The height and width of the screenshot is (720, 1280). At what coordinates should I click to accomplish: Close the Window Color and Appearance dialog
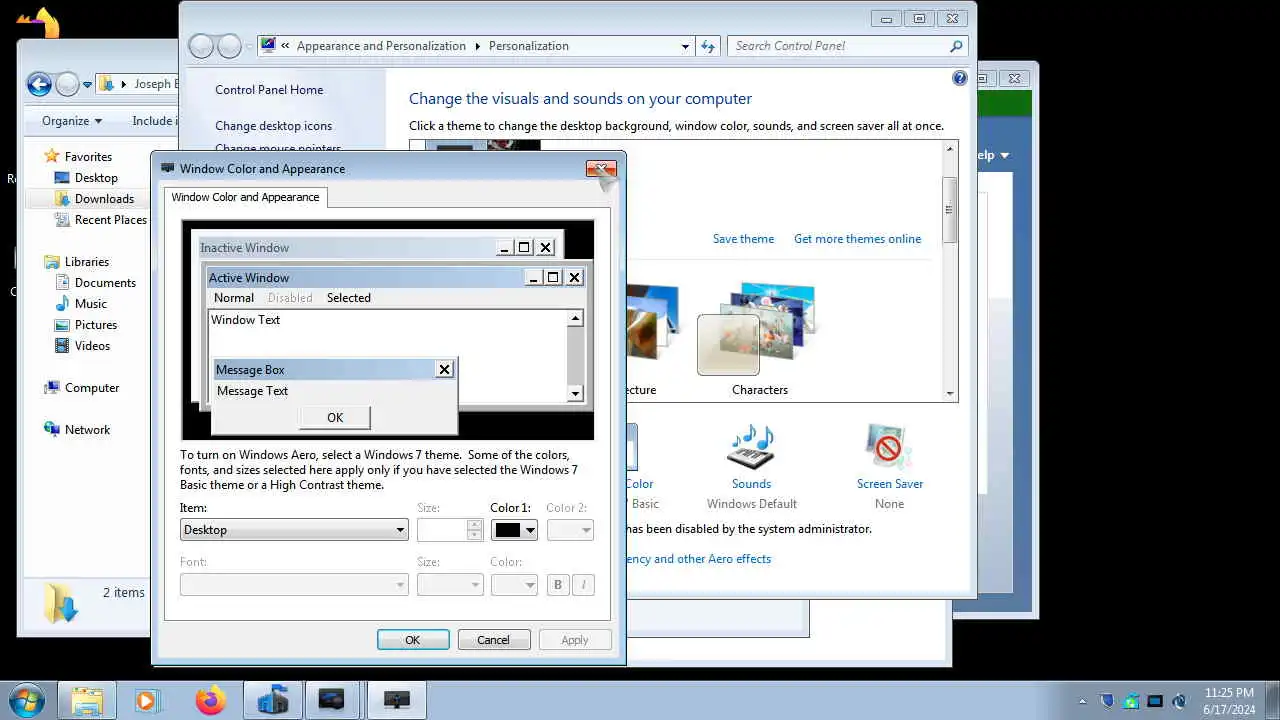(601, 169)
